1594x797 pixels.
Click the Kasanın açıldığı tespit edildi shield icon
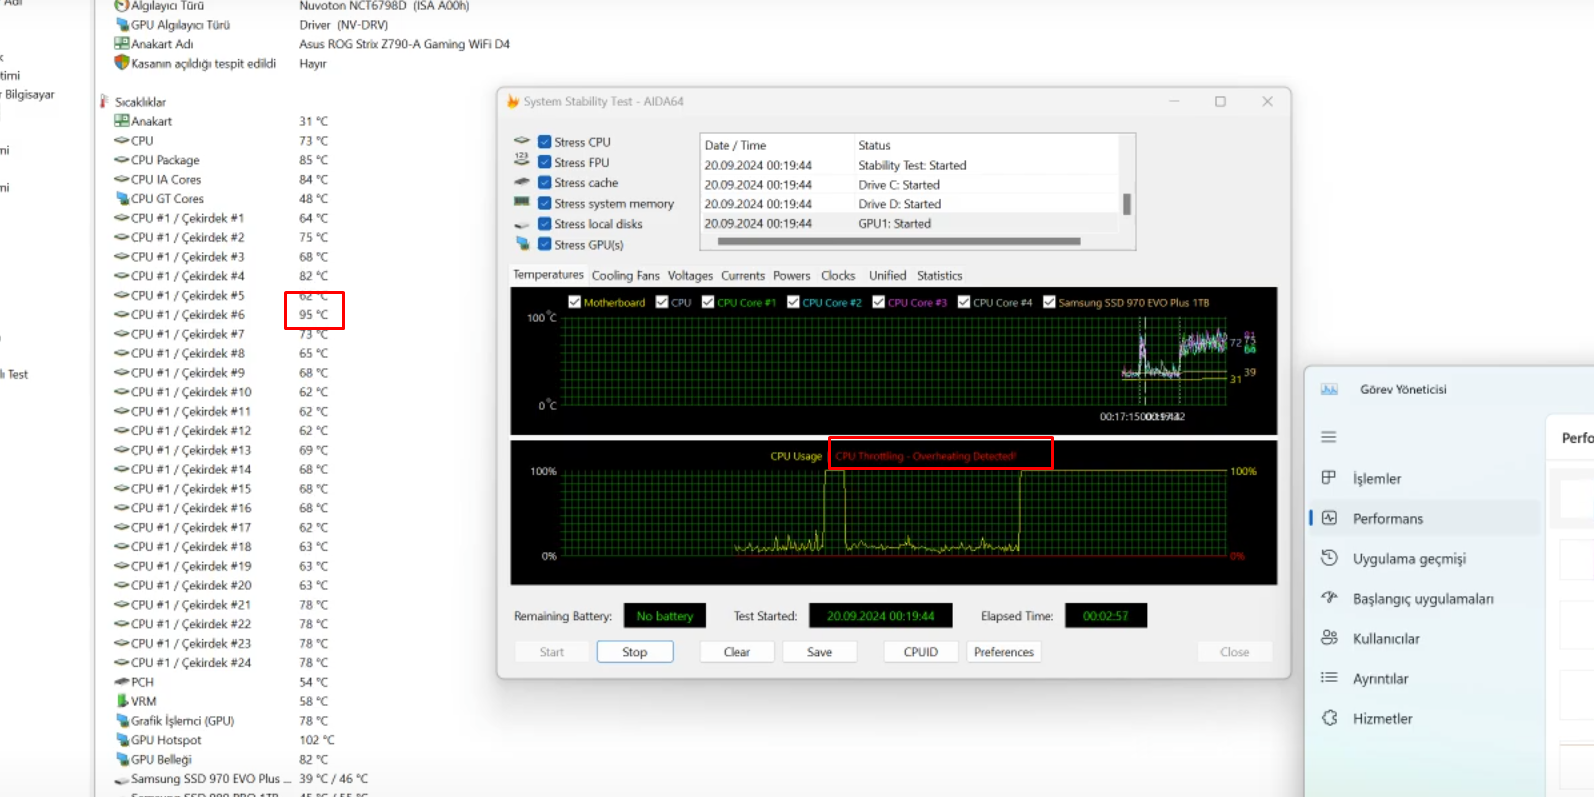(x=122, y=63)
